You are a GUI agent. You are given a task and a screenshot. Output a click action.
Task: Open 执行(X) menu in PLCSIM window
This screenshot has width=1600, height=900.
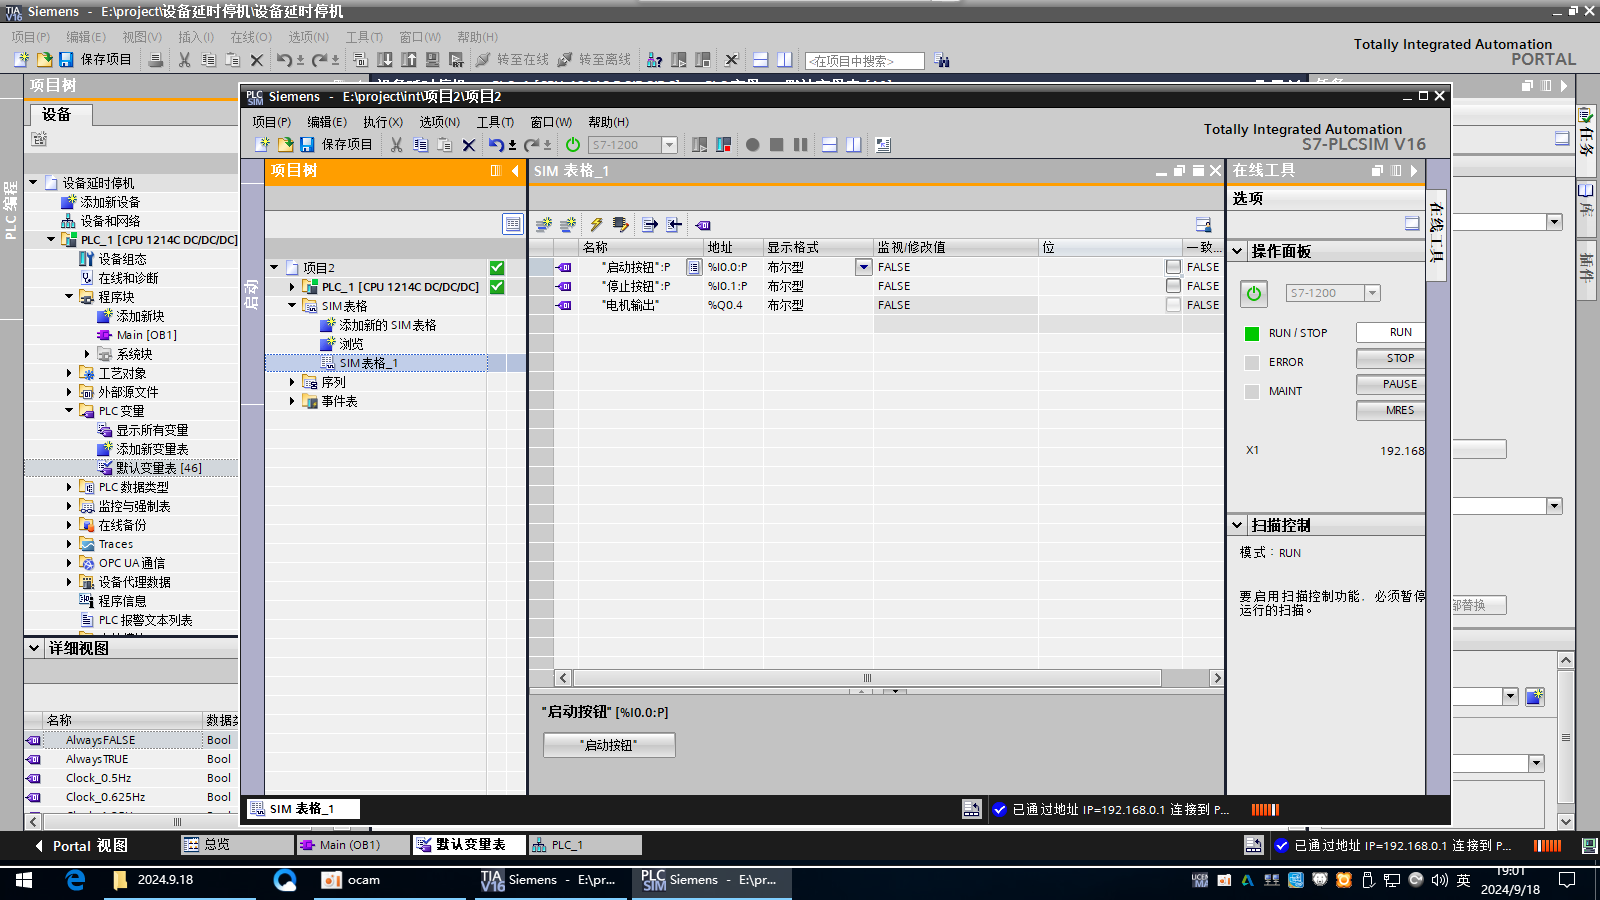click(383, 122)
